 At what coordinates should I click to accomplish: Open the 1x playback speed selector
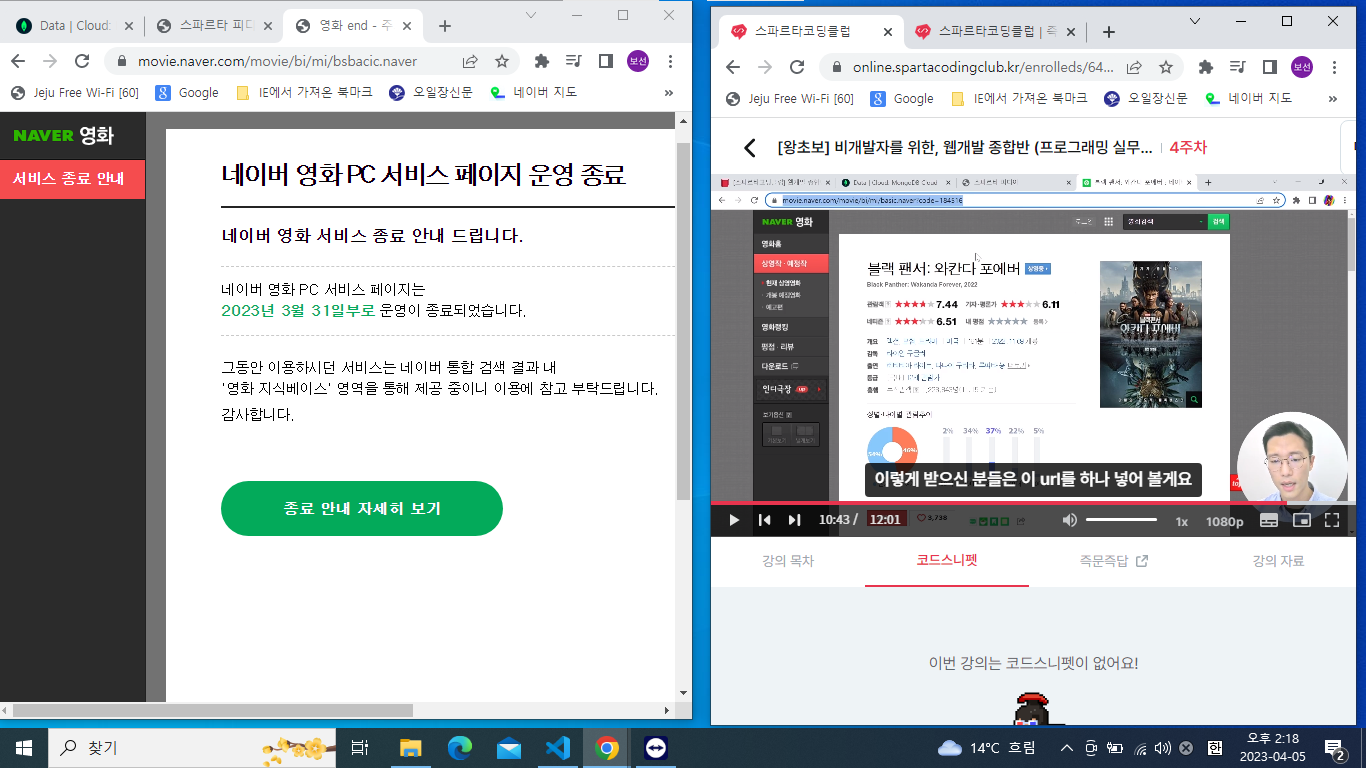coord(1181,521)
